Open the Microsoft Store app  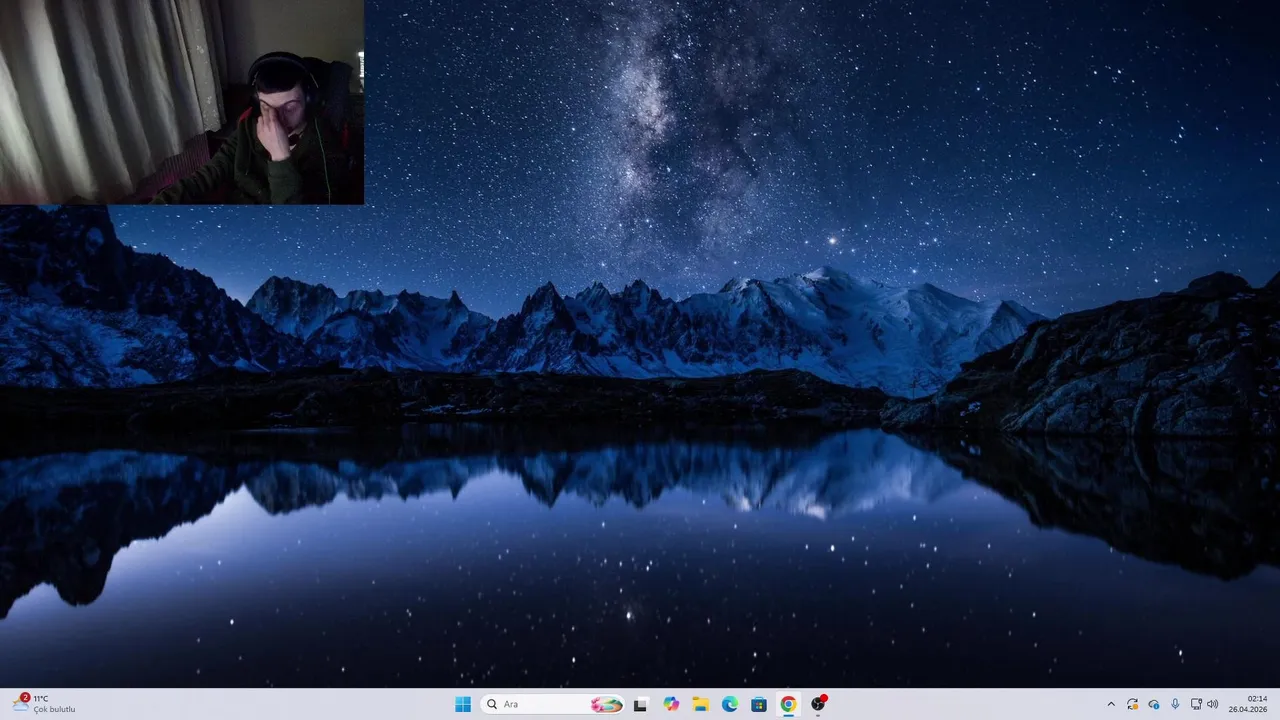(759, 704)
